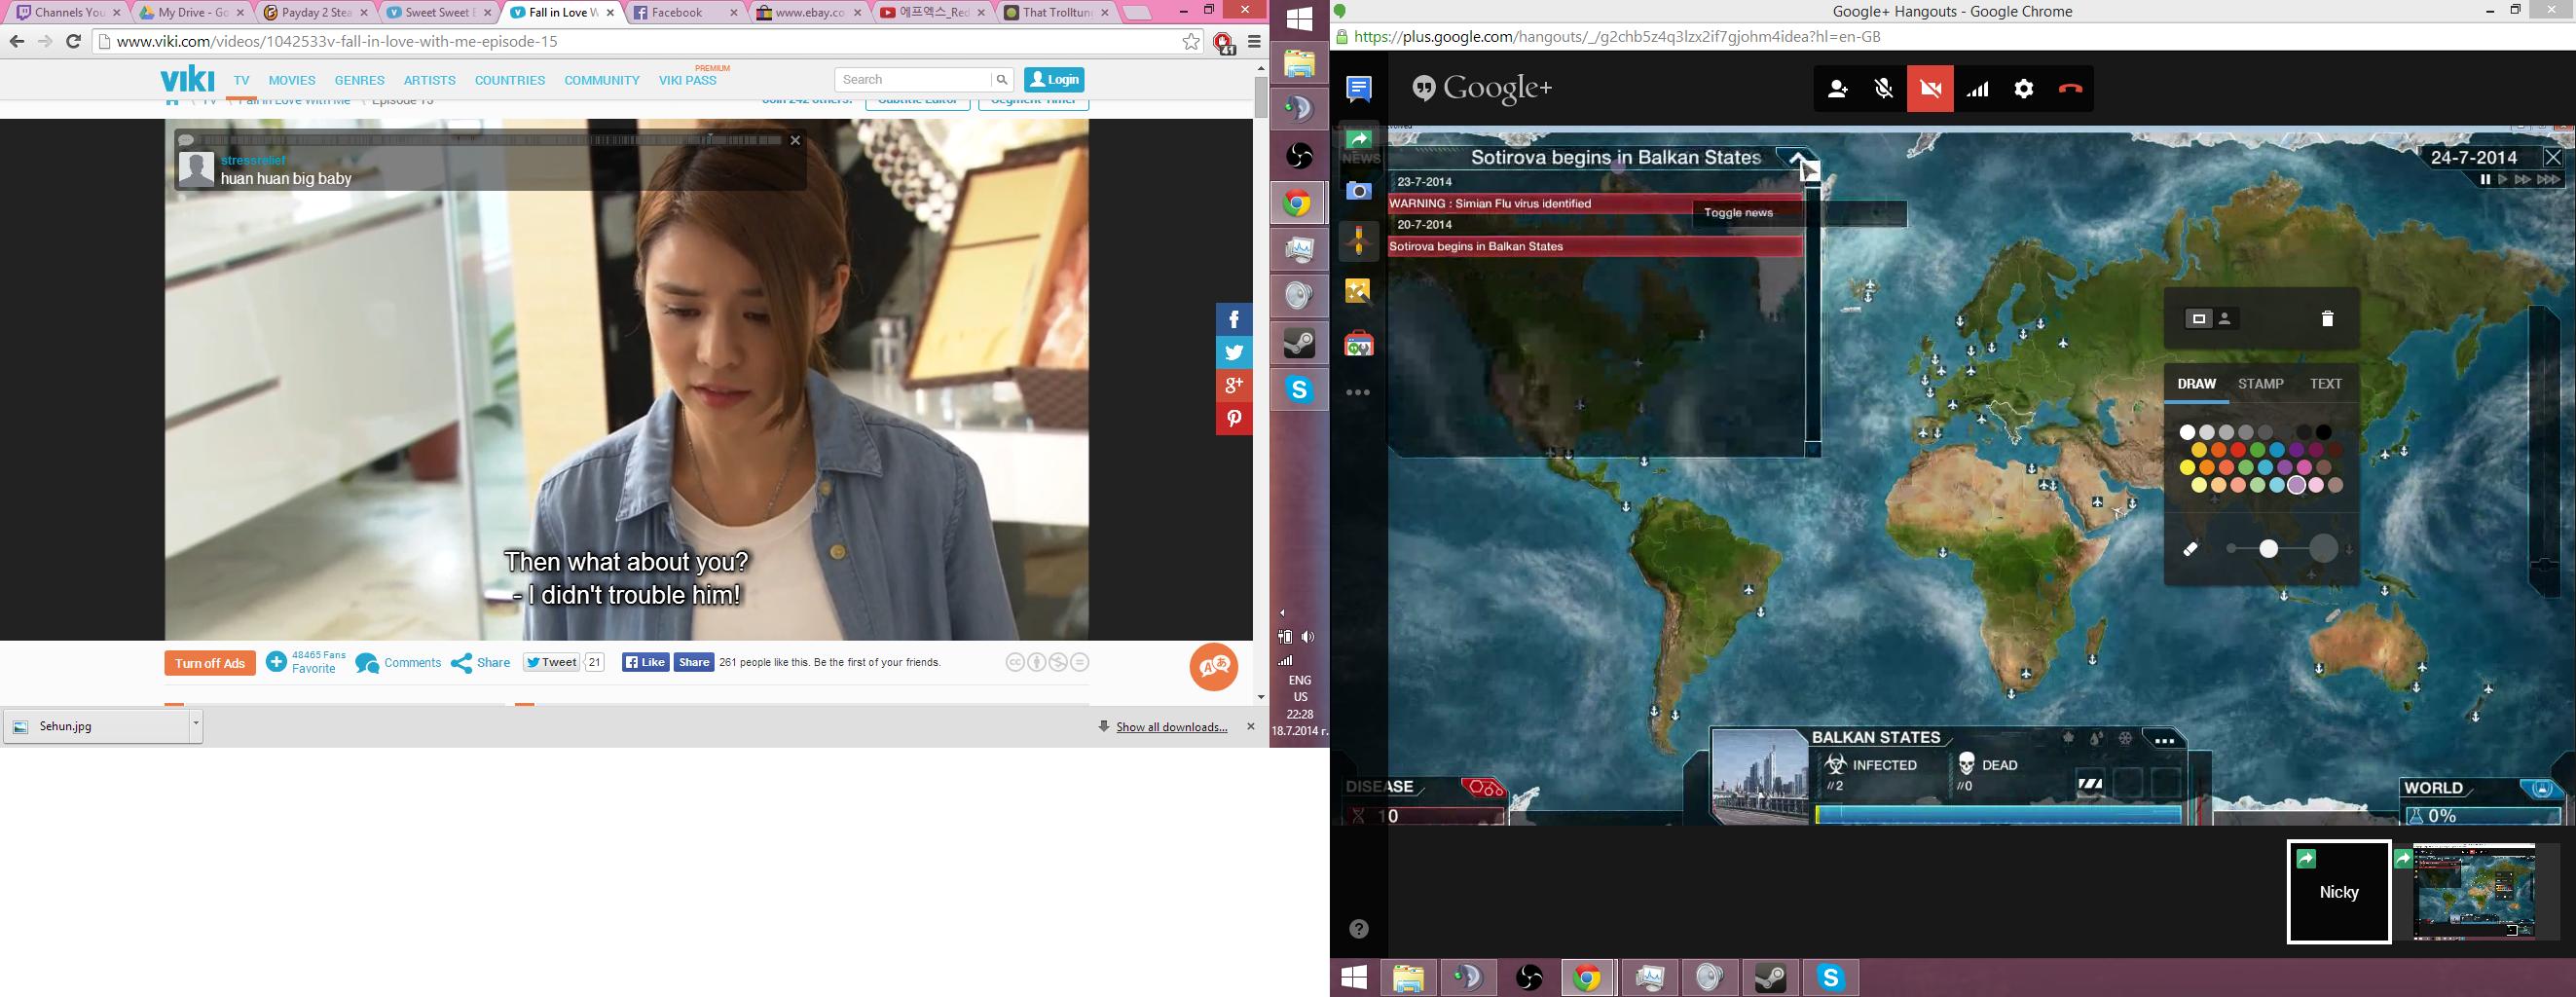Expand Balkan States details ellipsis button
Viewport: 2576px width, 997px height.
coord(2164,741)
